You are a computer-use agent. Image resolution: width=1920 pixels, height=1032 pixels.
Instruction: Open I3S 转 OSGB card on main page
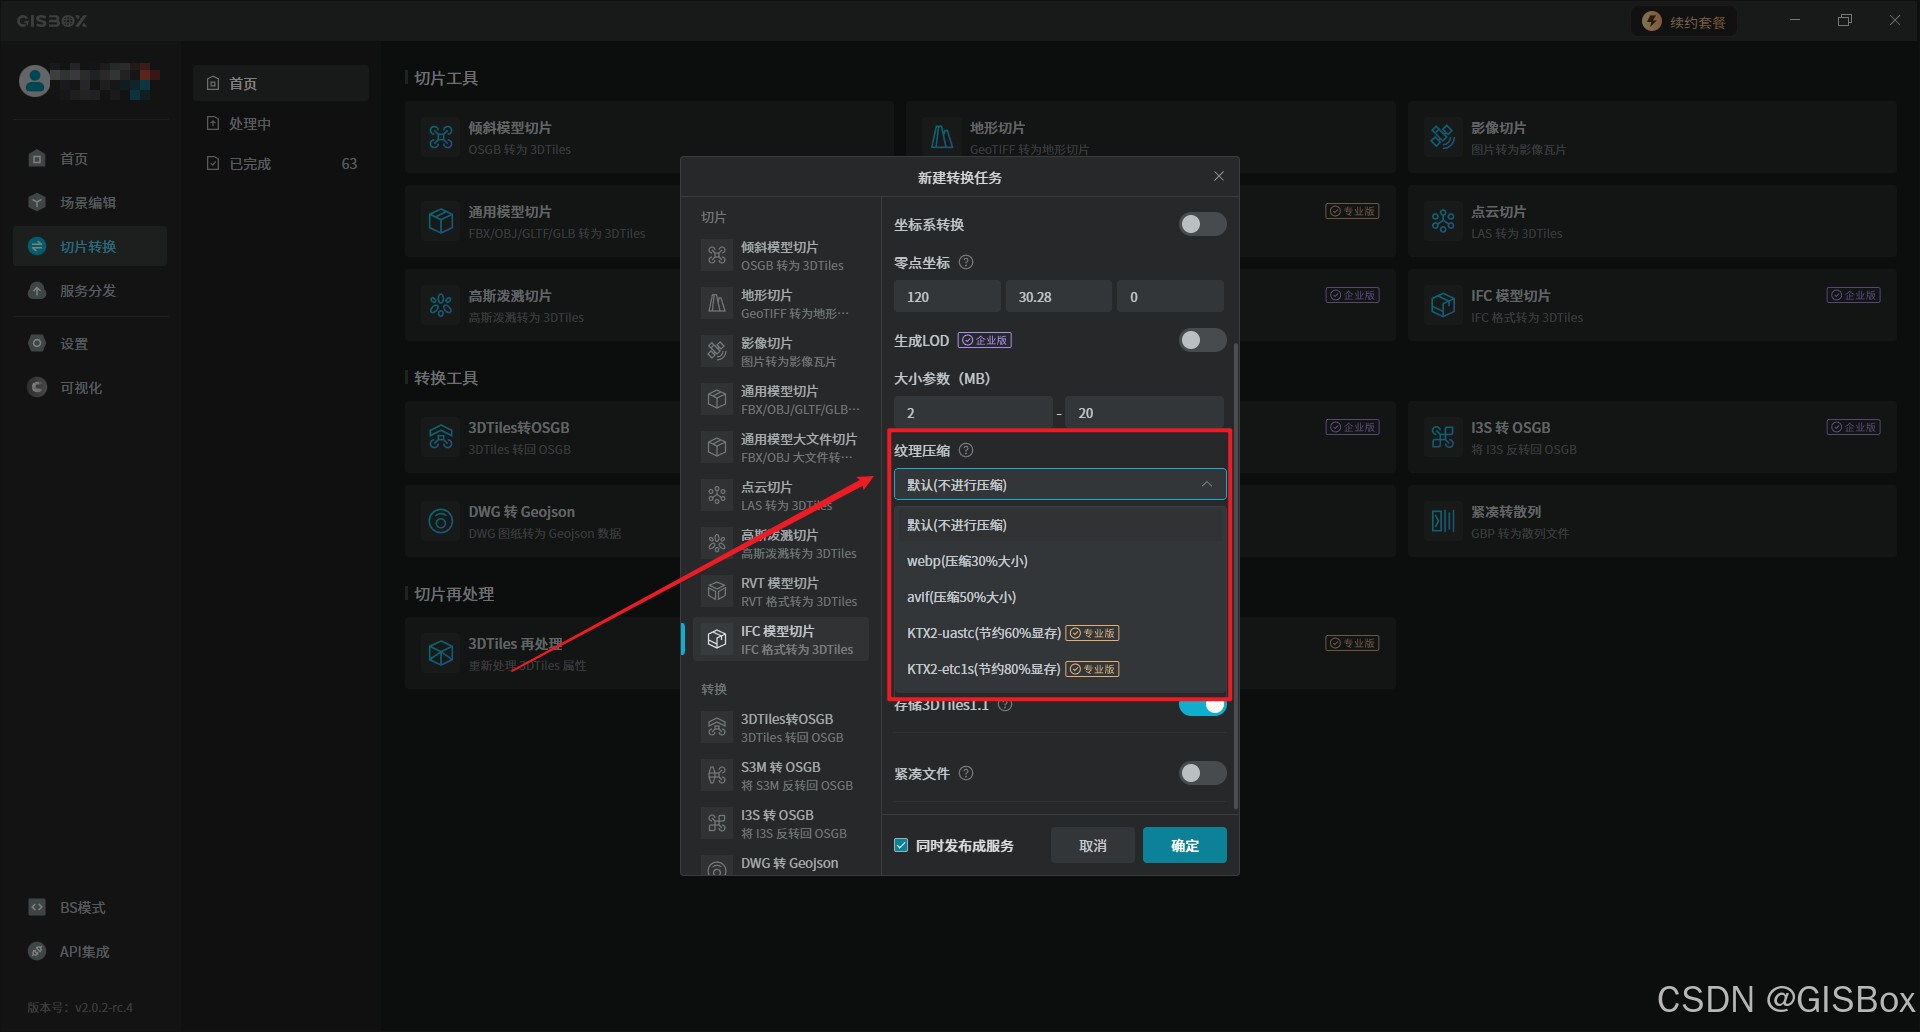[1652, 437]
